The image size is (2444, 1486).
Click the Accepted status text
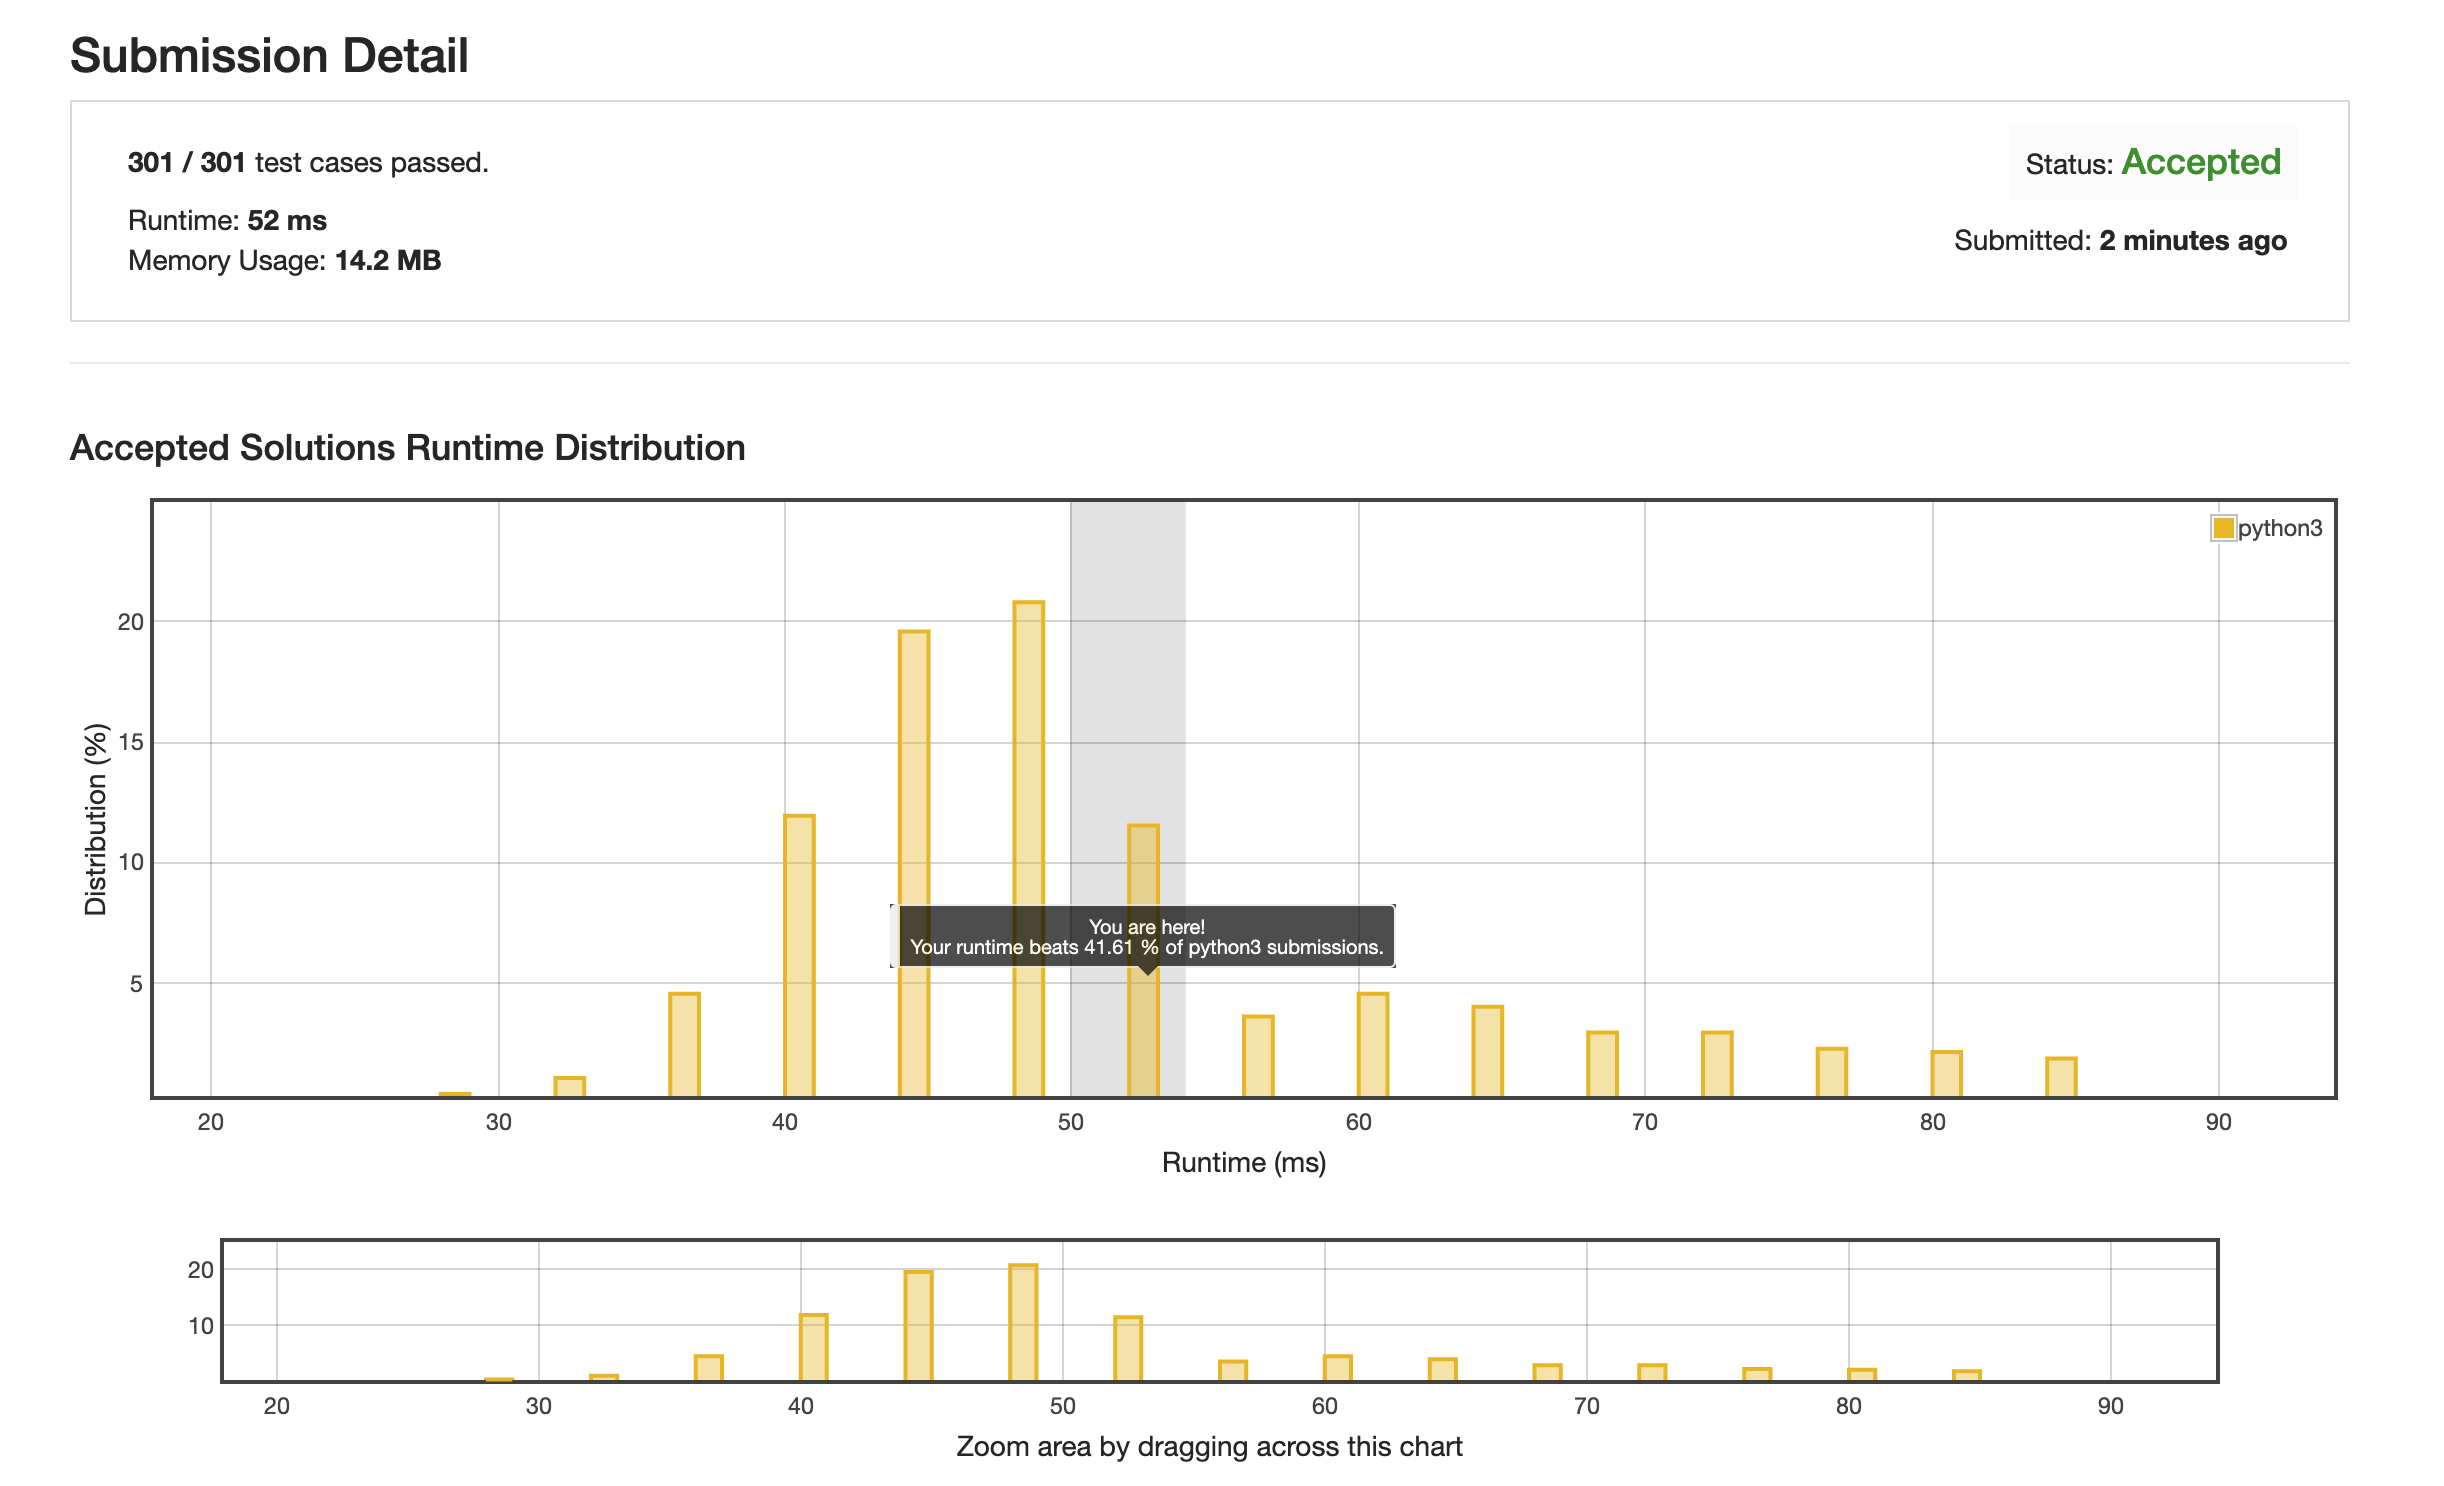[2201, 162]
